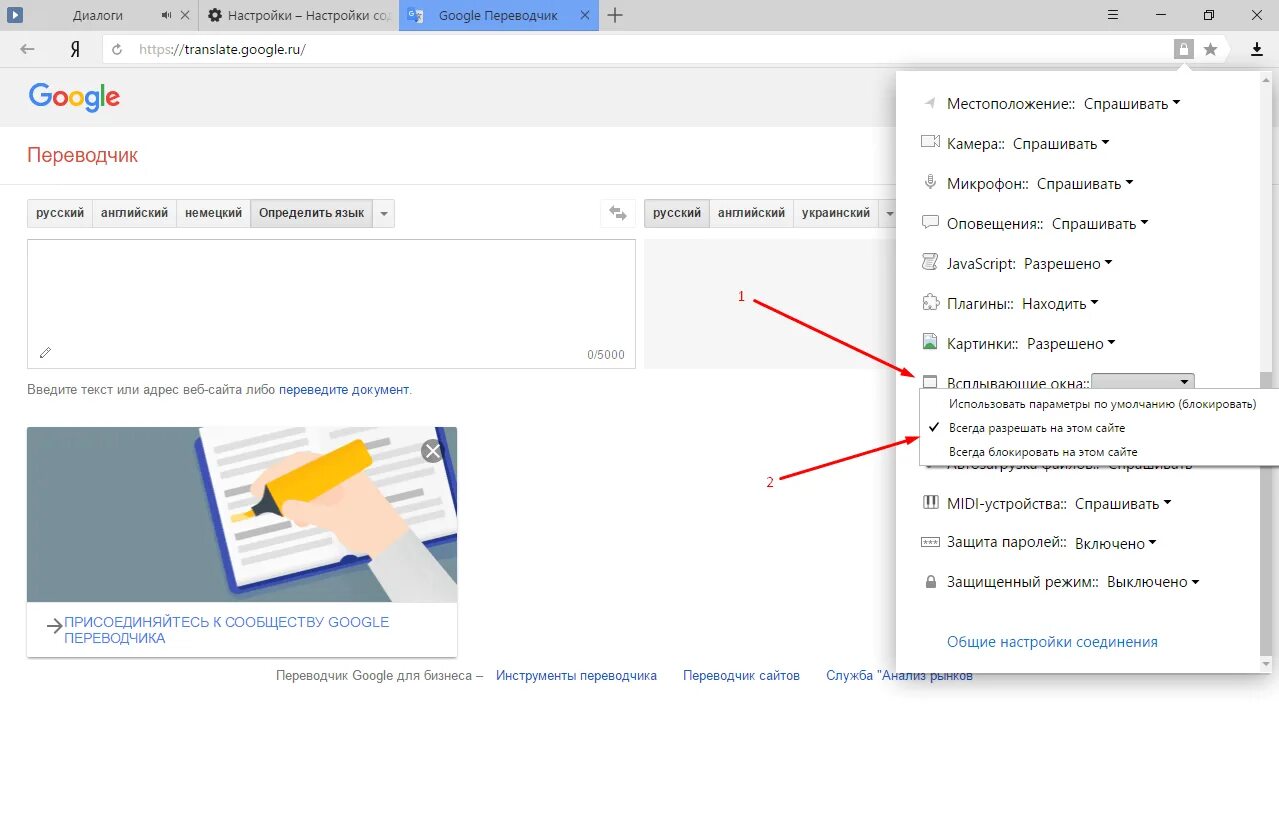
Task: Select target language украинский
Action: tap(836, 213)
